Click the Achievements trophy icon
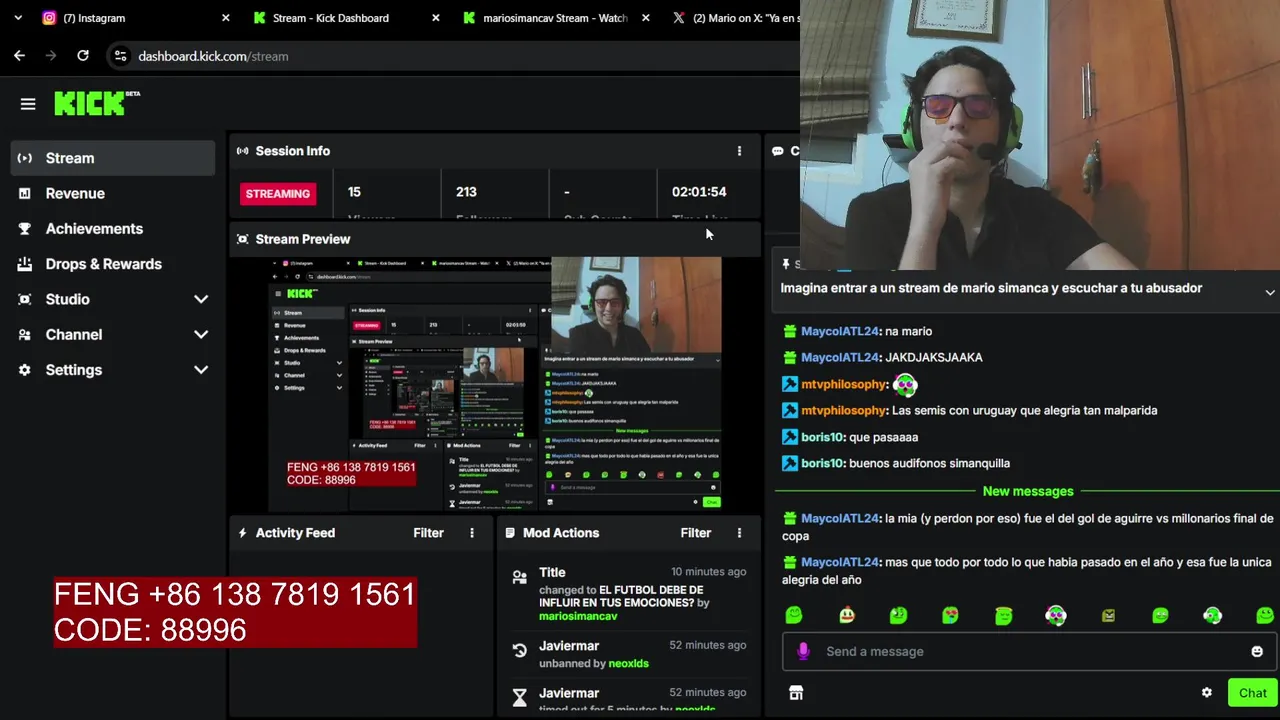Viewport: 1280px width, 720px height. [x=25, y=229]
